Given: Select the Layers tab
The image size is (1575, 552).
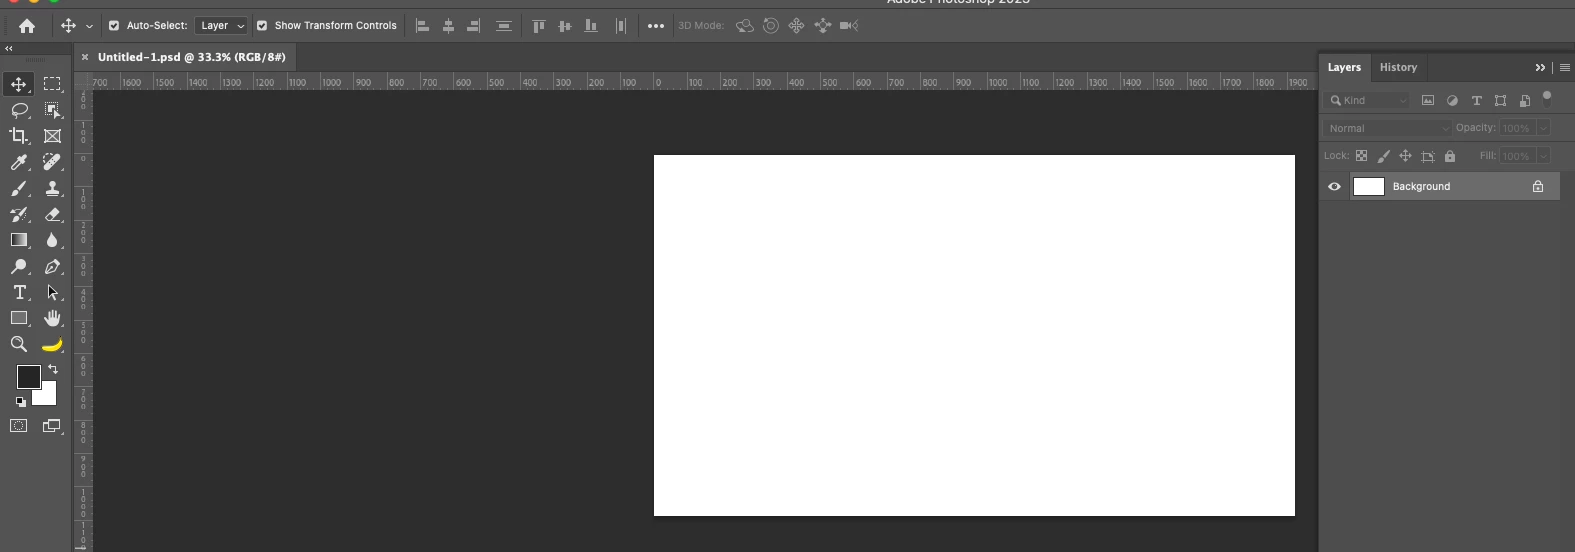Looking at the screenshot, I should (x=1344, y=67).
